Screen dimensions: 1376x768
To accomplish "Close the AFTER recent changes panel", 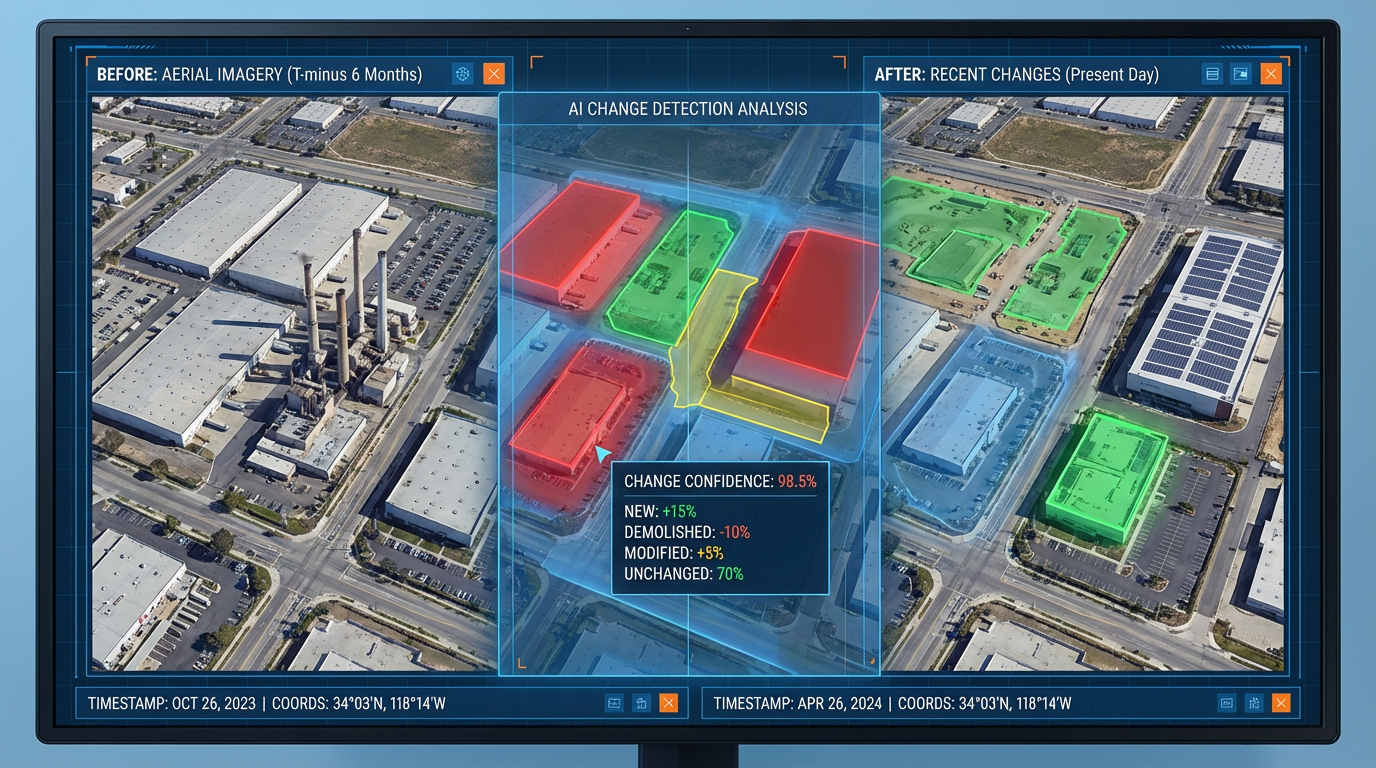I will (1270, 74).
